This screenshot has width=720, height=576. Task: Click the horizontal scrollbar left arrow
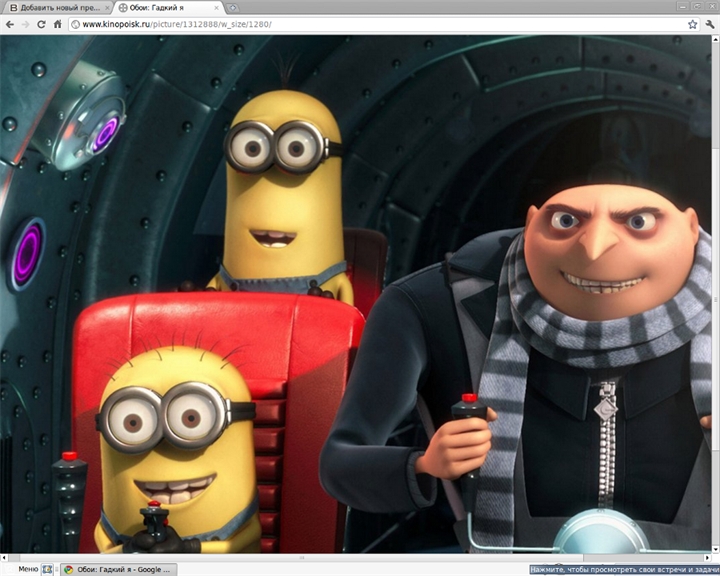(x=4, y=558)
